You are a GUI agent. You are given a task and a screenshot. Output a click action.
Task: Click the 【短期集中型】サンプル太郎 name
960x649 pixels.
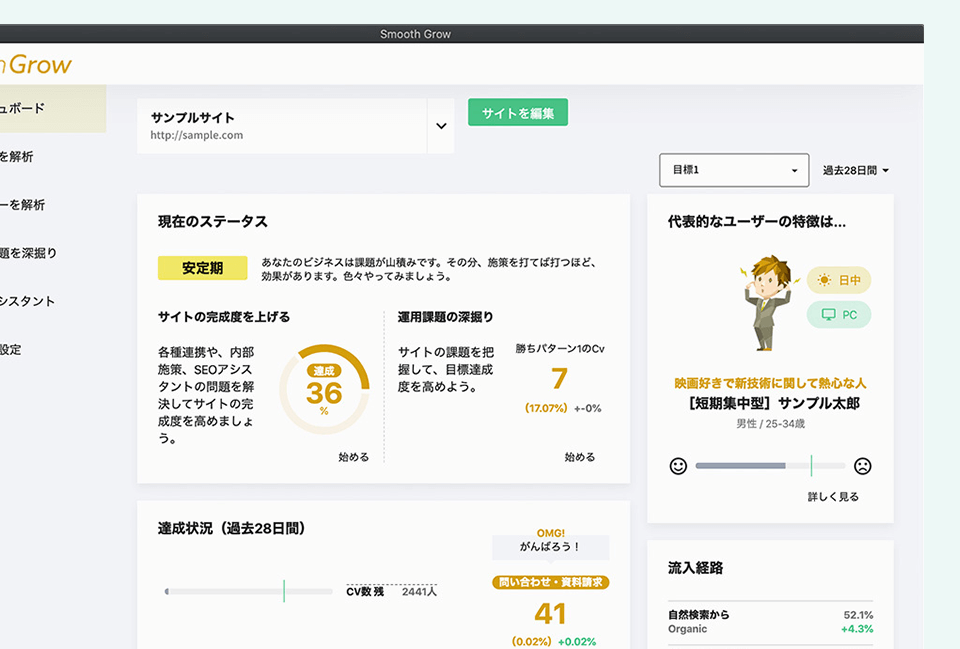point(774,403)
